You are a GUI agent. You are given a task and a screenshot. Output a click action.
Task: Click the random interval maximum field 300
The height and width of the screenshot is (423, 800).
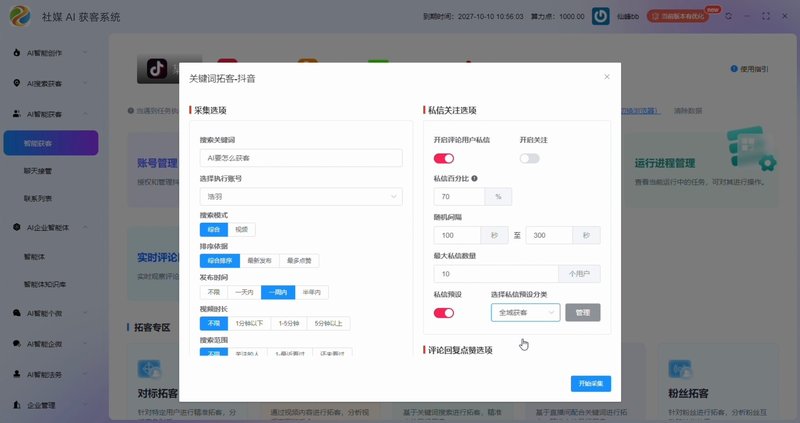(x=549, y=235)
